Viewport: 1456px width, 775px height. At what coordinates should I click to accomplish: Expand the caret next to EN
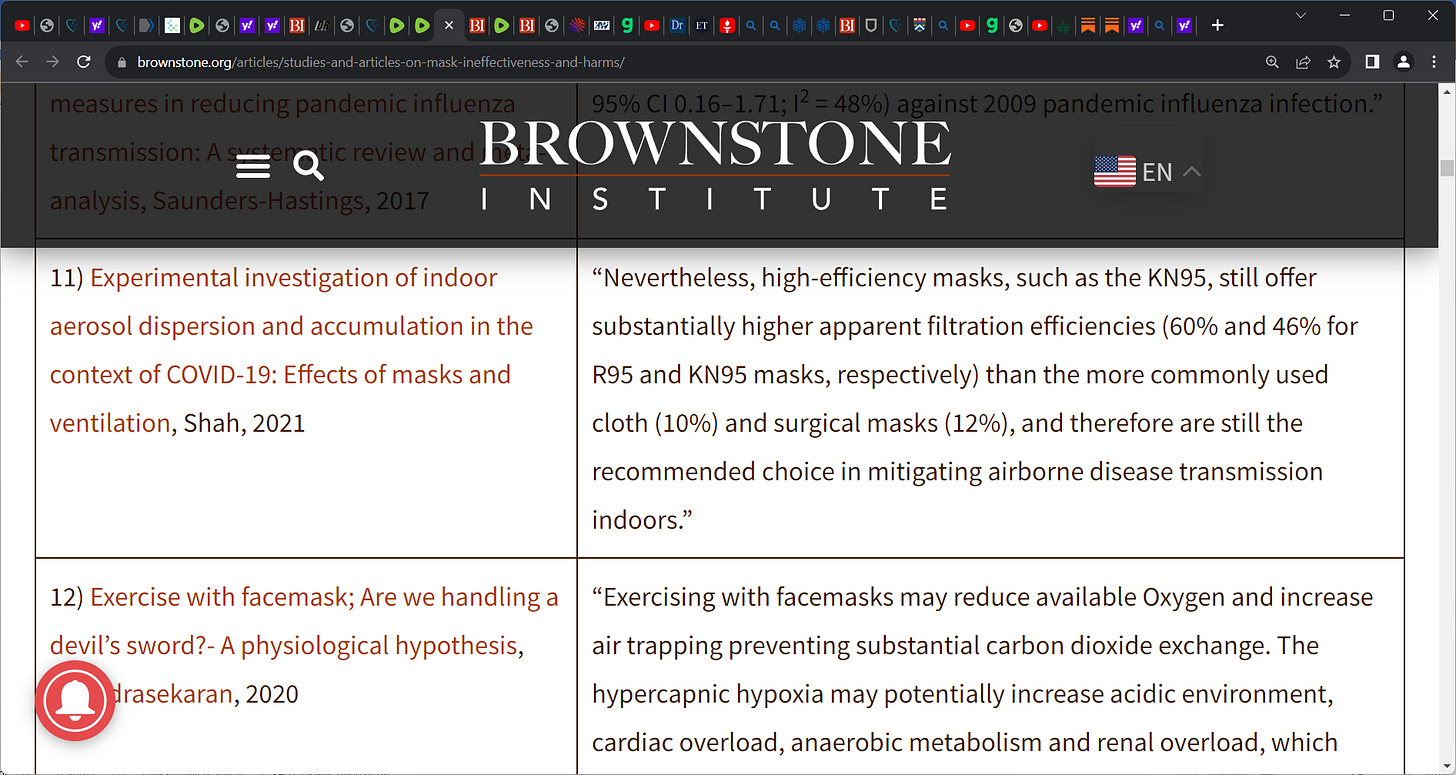pos(1191,172)
